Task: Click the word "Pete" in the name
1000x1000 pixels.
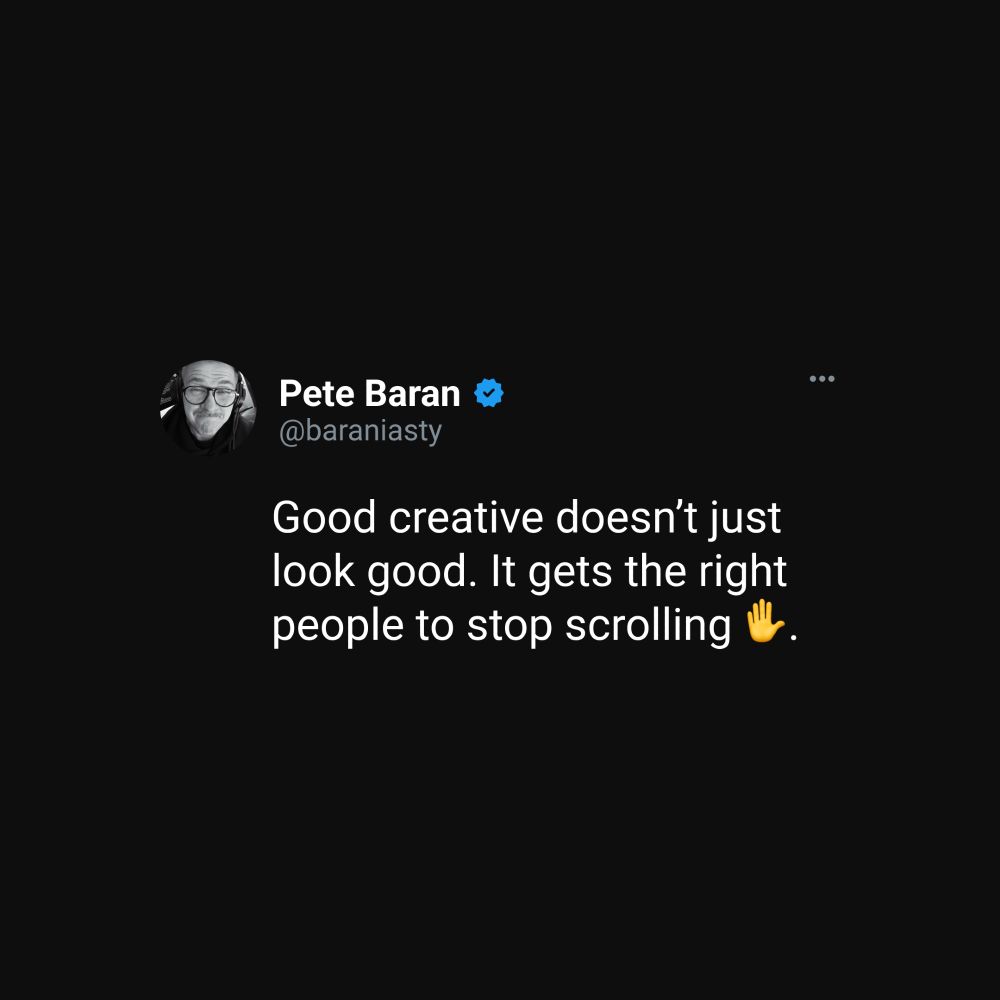Action: [316, 393]
